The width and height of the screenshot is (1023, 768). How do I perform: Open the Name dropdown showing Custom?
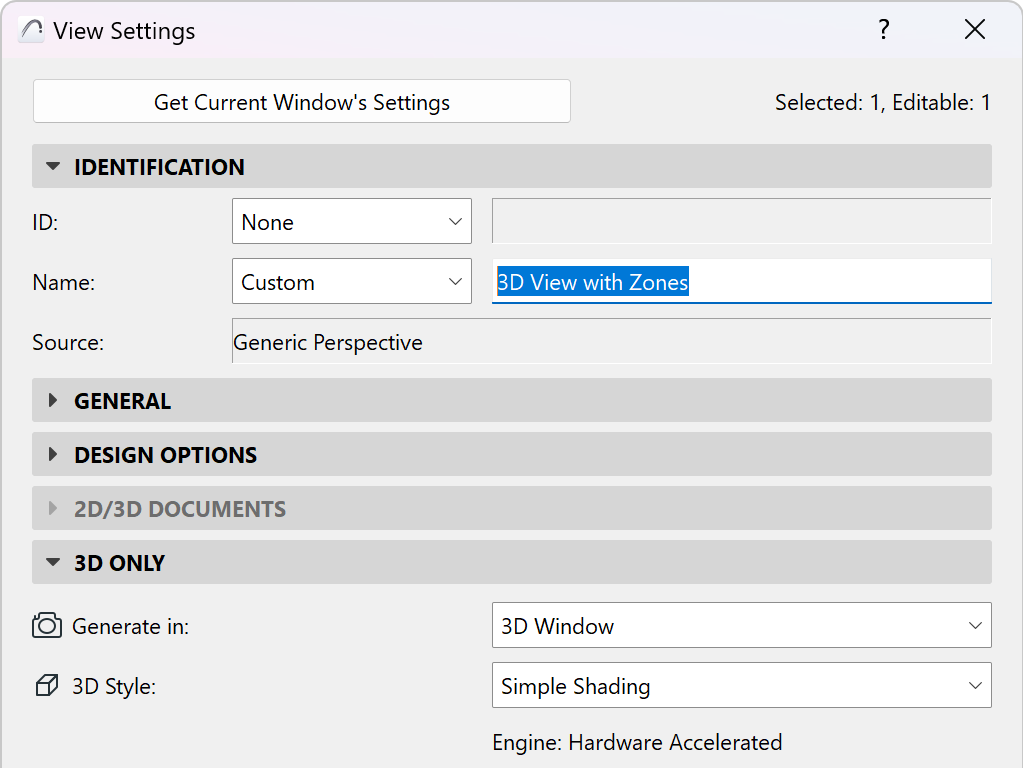(351, 282)
